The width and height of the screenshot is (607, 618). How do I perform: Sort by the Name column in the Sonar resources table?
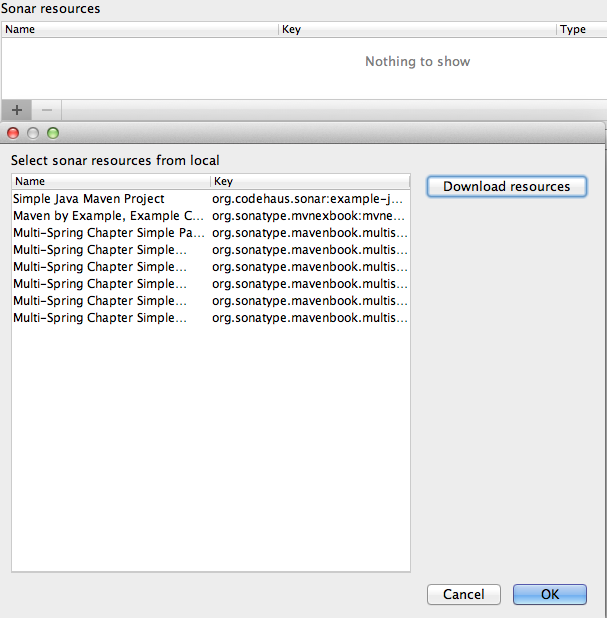click(x=140, y=29)
